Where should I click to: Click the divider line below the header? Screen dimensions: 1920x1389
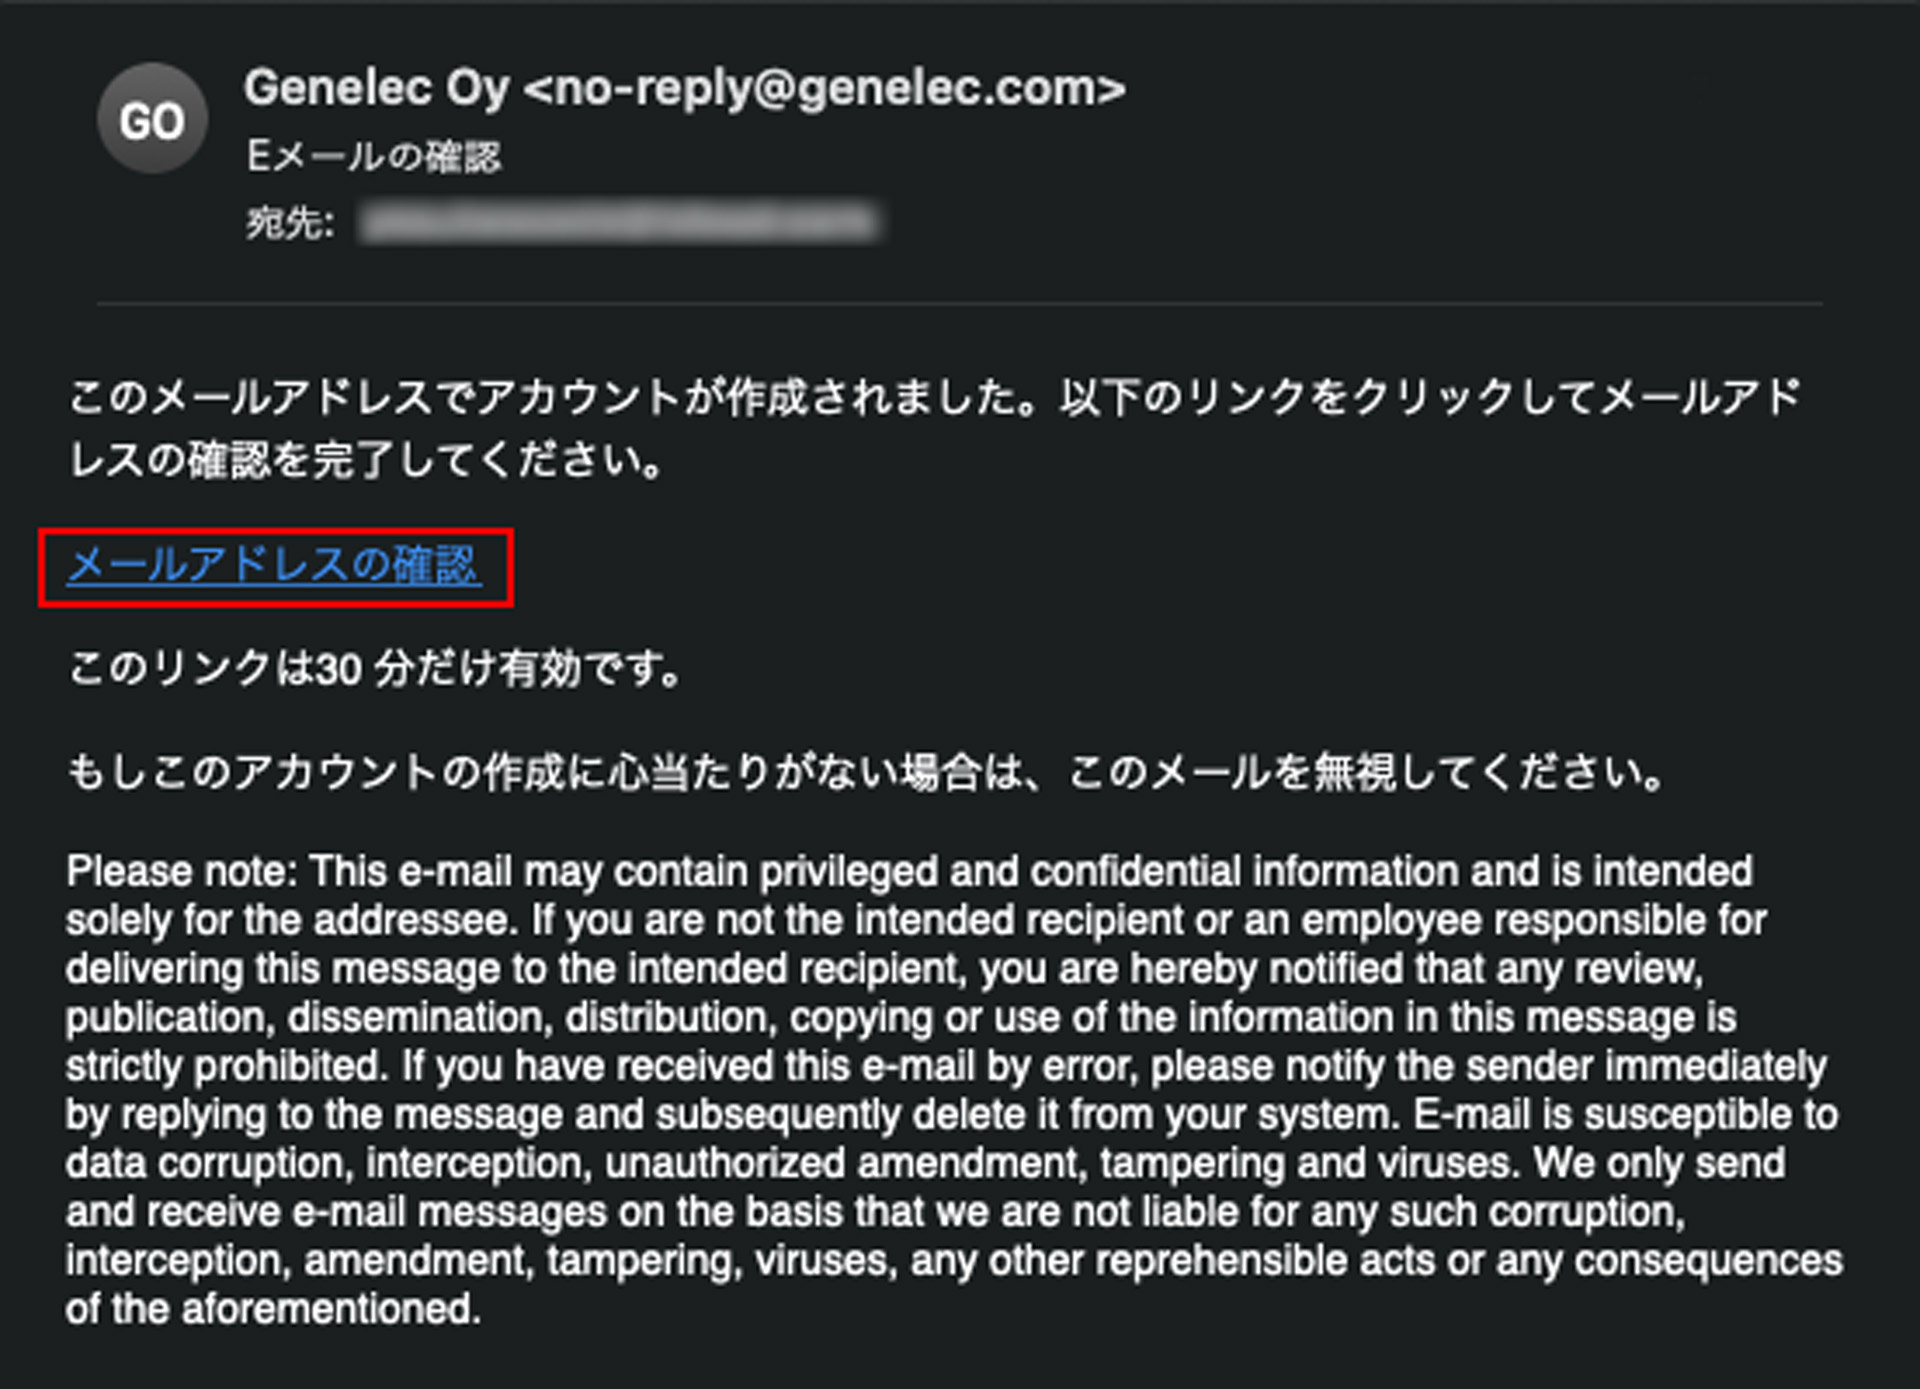click(x=960, y=302)
